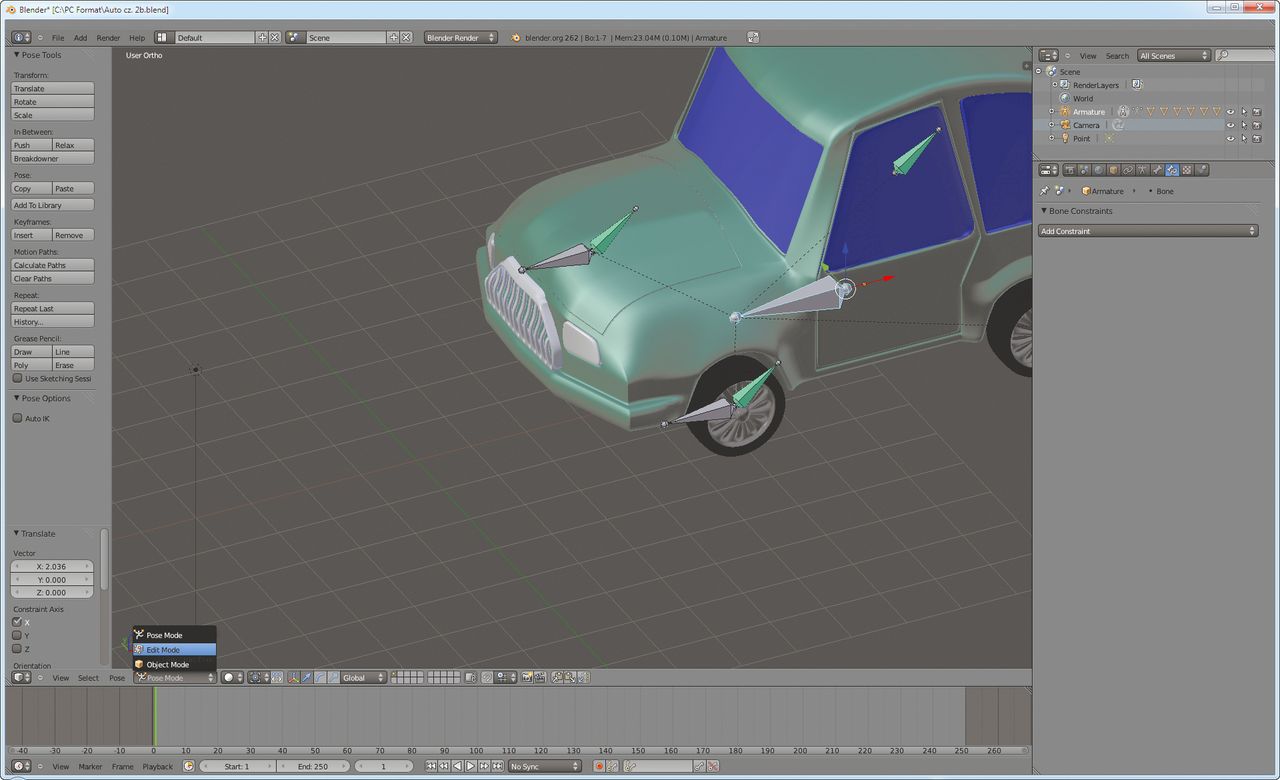Click the OpenGL render image camera icon
The width and height of the screenshot is (1280, 780).
(x=526, y=677)
